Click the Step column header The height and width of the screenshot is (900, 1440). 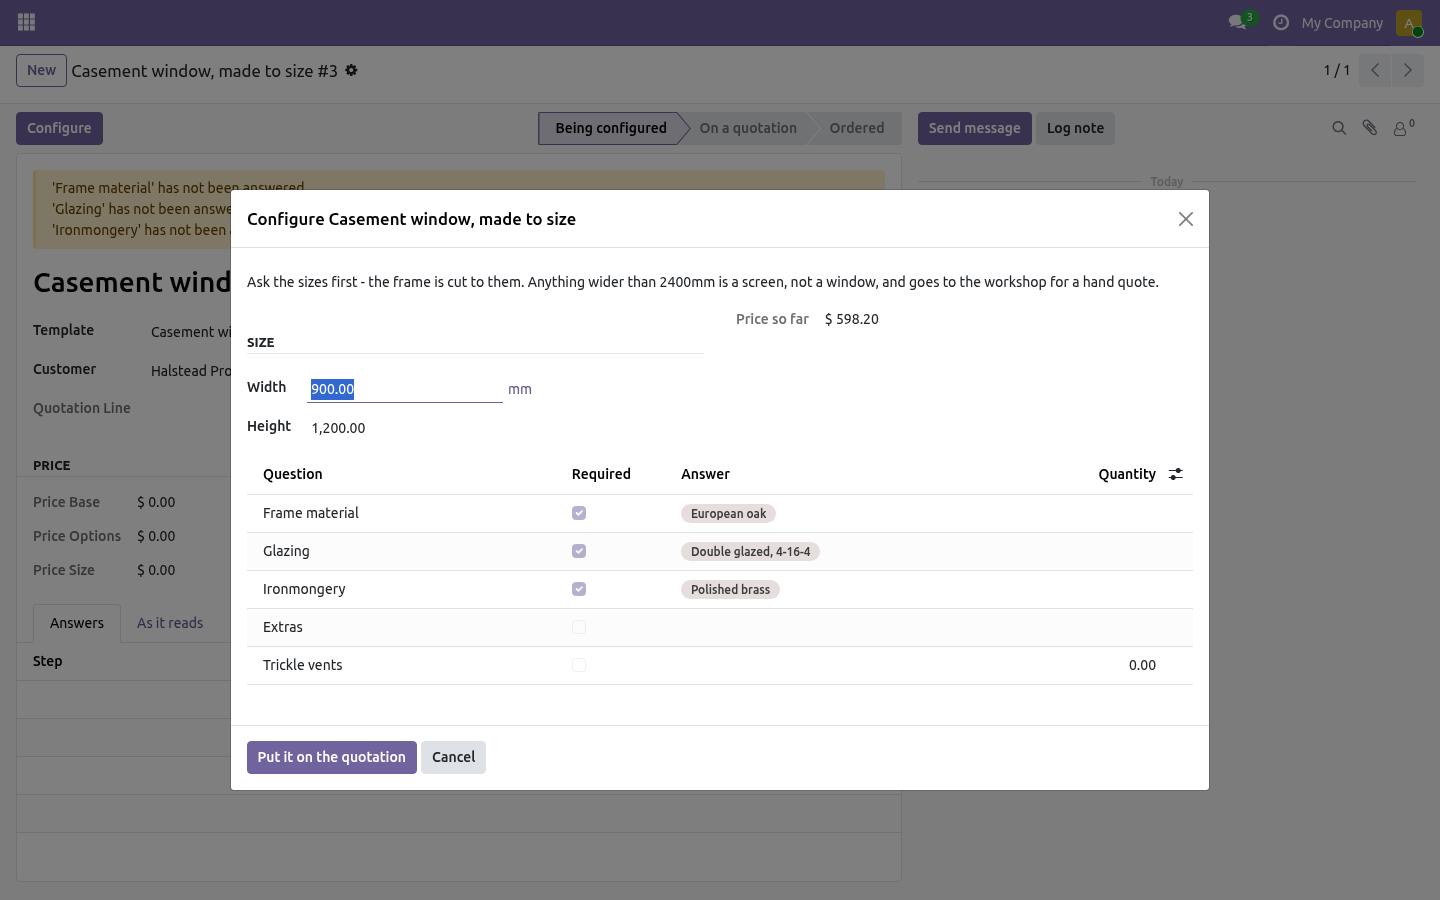(x=47, y=661)
